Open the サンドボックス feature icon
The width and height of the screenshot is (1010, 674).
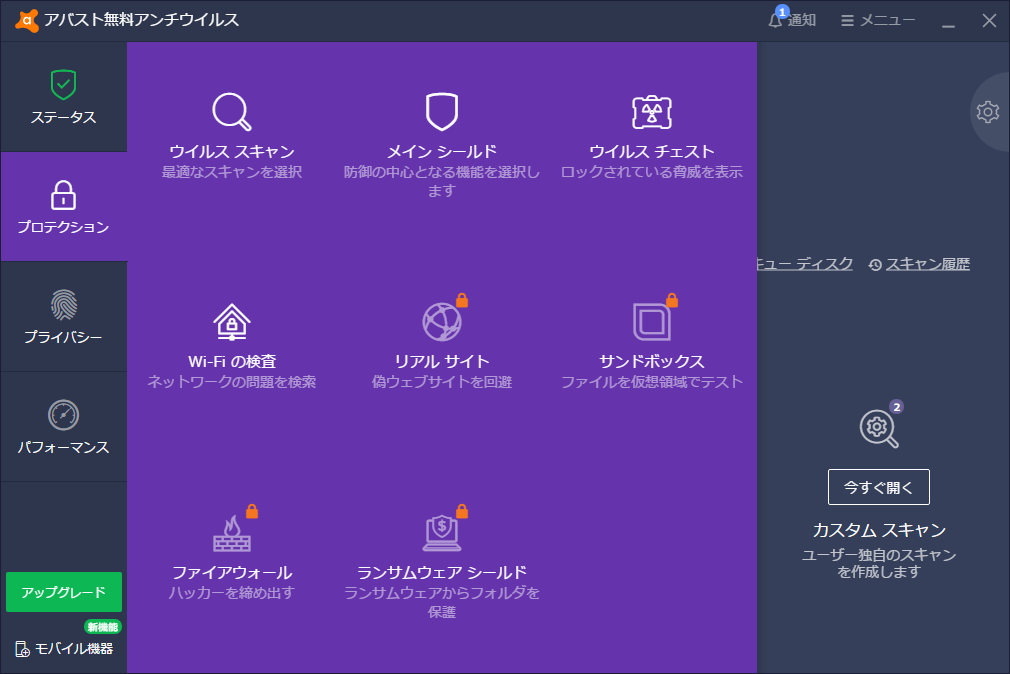tap(651, 322)
